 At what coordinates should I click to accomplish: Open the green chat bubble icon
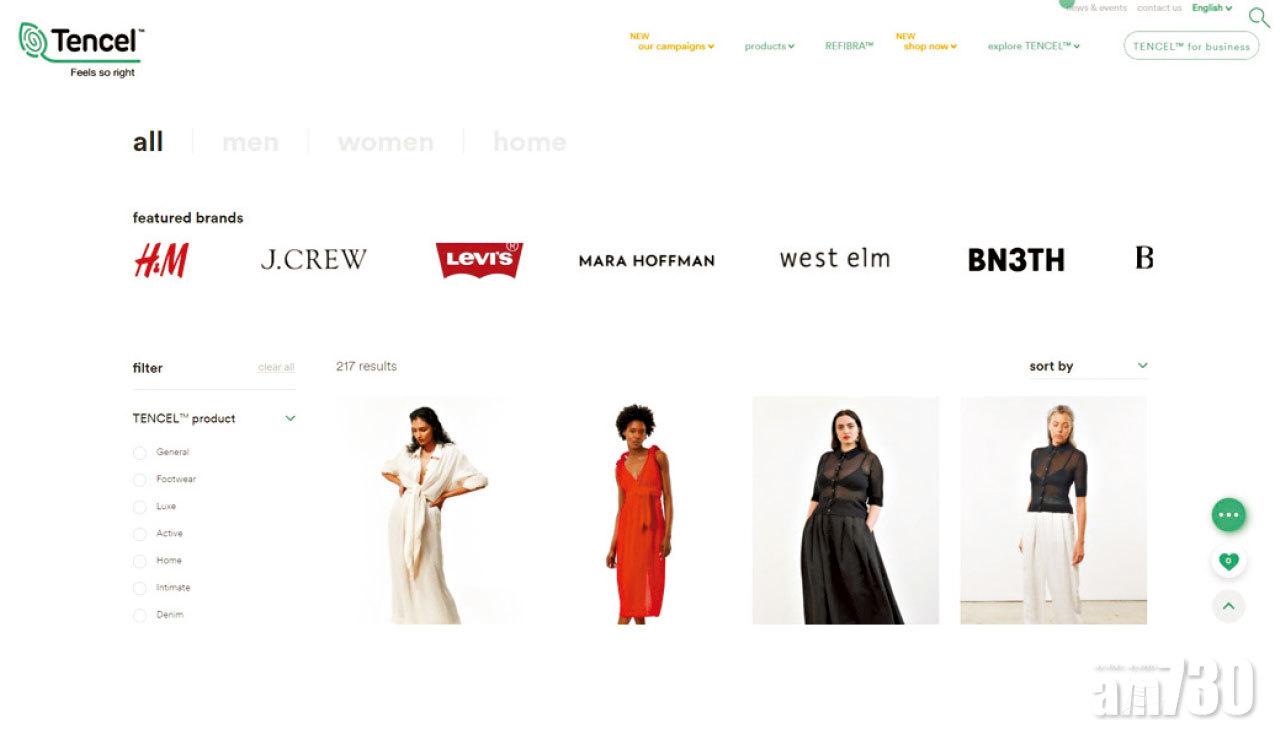tap(1229, 515)
